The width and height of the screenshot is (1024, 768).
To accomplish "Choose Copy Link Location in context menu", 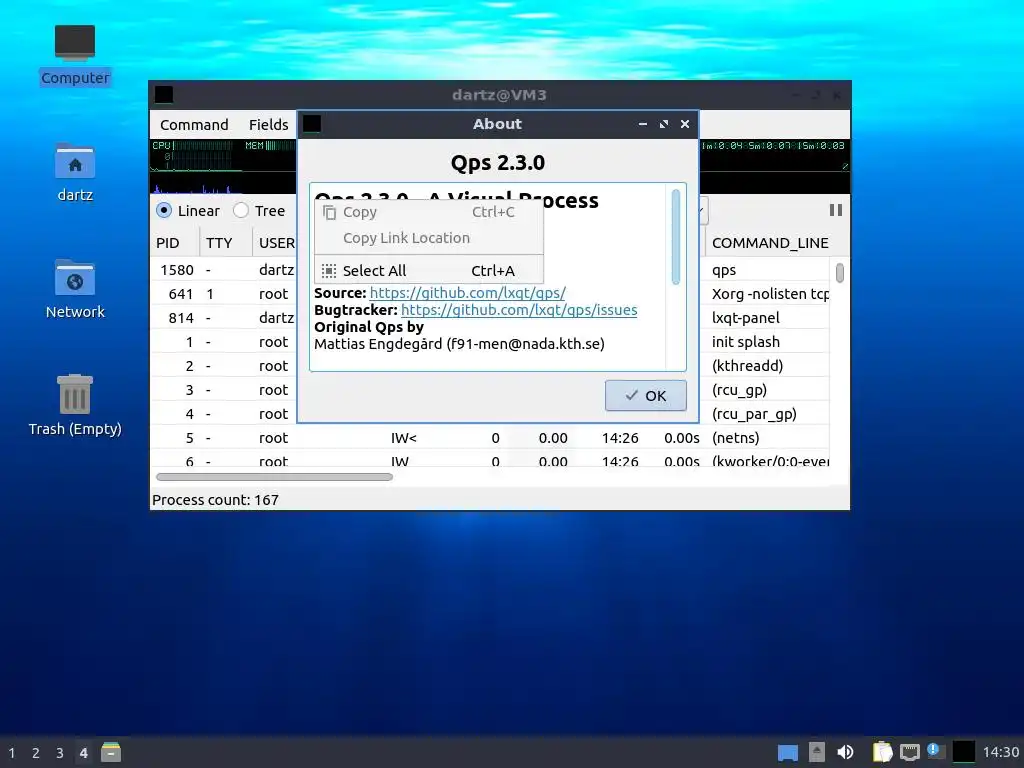I will (428, 238).
